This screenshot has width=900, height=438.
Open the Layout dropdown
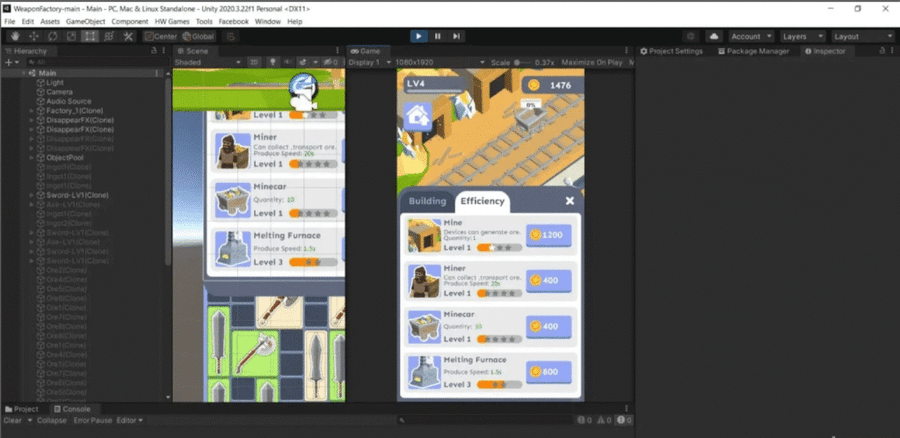click(x=862, y=36)
